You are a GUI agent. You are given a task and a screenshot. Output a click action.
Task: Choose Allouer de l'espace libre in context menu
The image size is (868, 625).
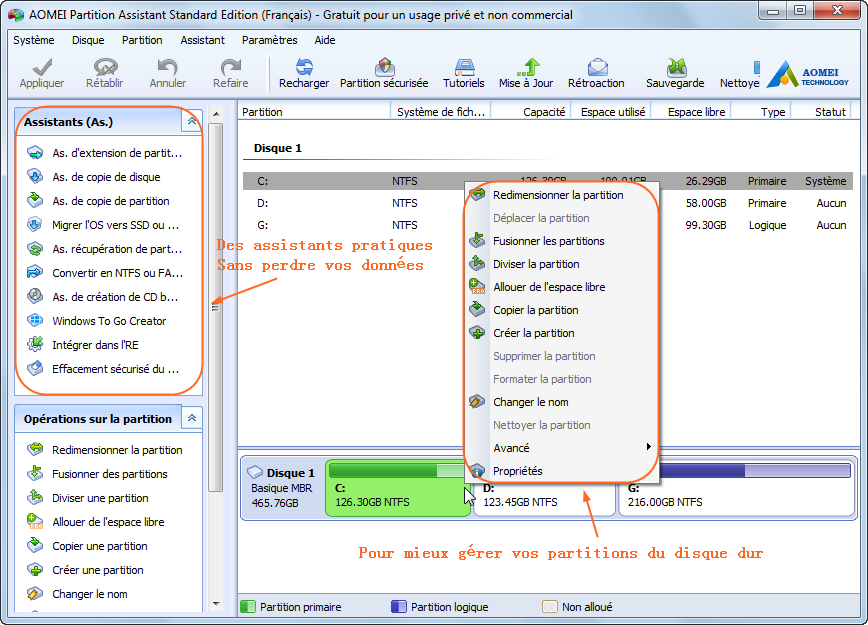[561, 287]
